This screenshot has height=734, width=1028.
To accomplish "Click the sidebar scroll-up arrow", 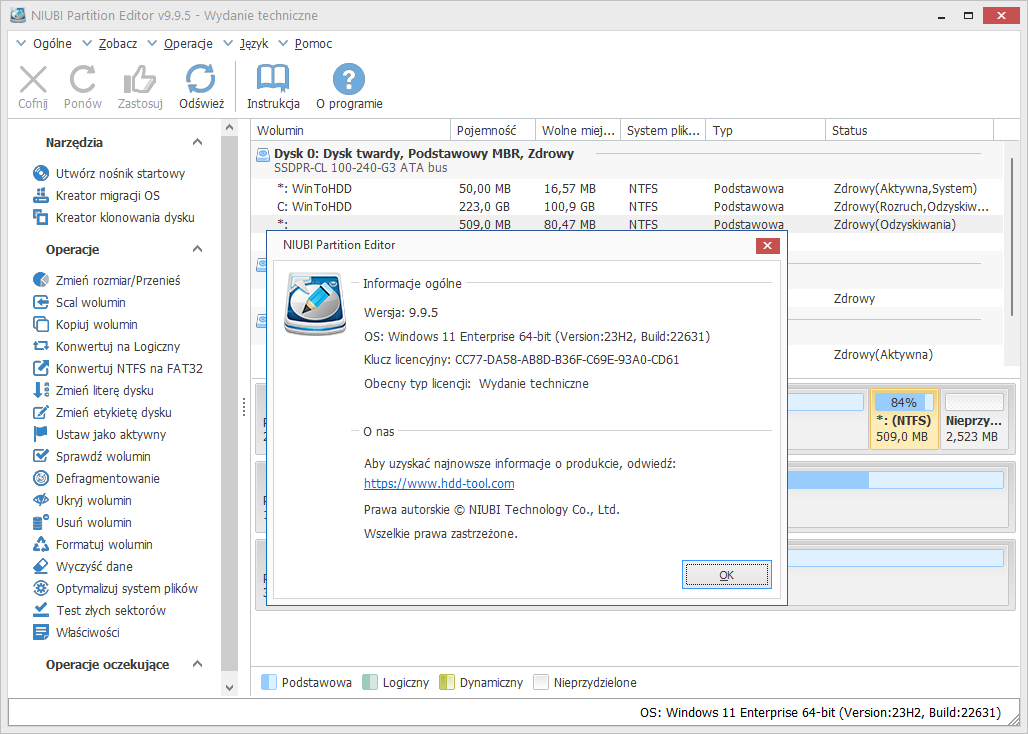I will [x=229, y=128].
